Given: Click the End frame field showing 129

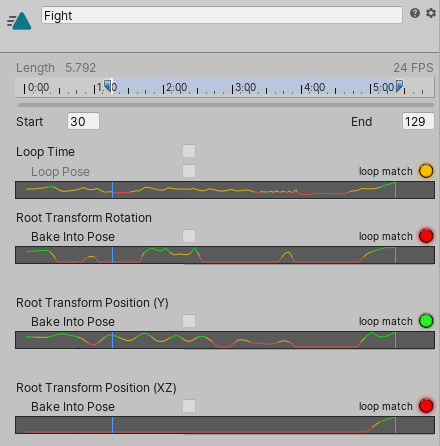Looking at the screenshot, I should coord(418,121).
